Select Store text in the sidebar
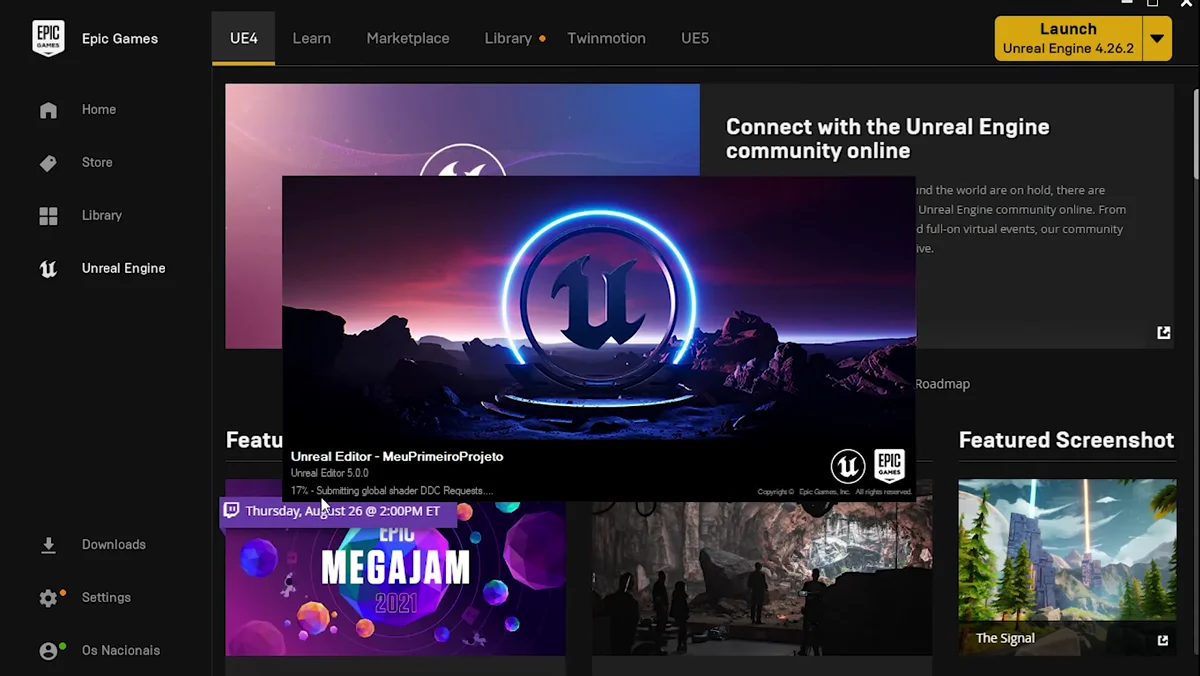Viewport: 1200px width, 676px height. pos(97,163)
